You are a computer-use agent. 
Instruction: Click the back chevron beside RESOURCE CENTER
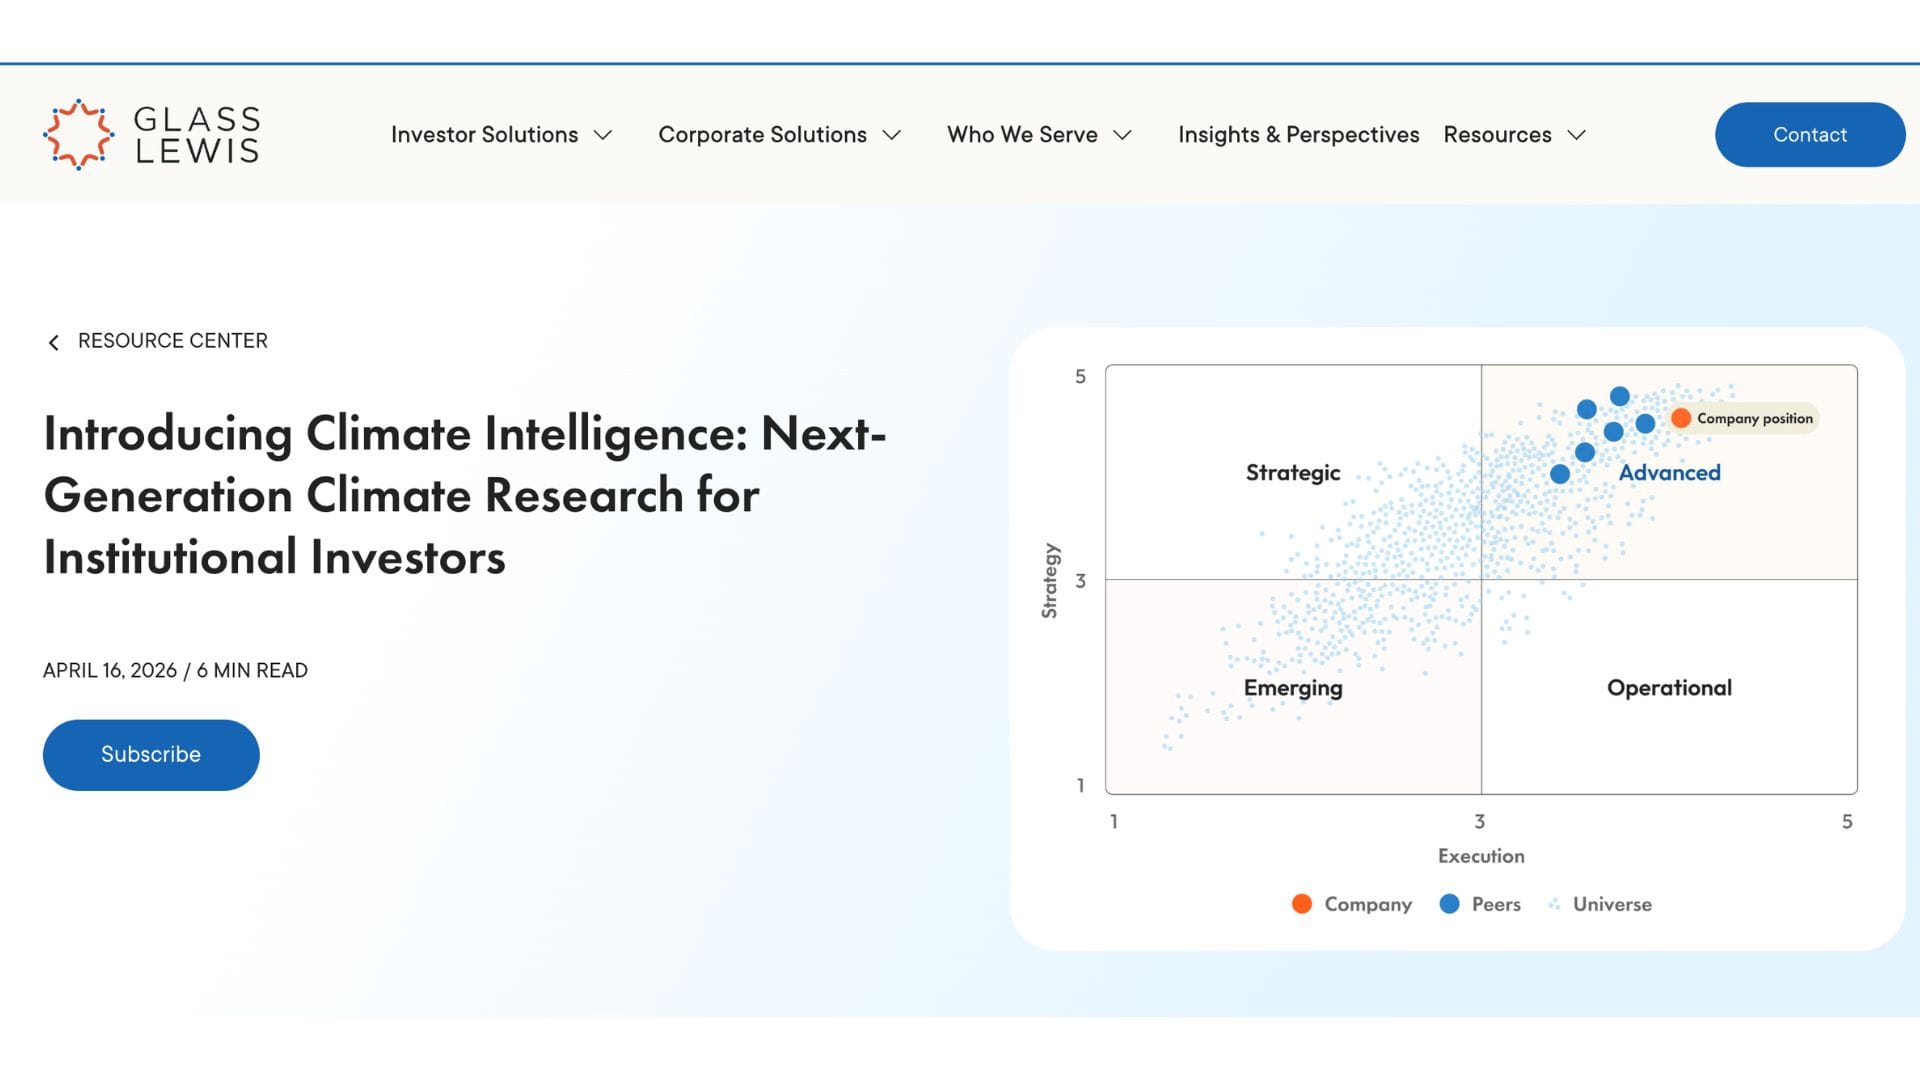pos(53,342)
